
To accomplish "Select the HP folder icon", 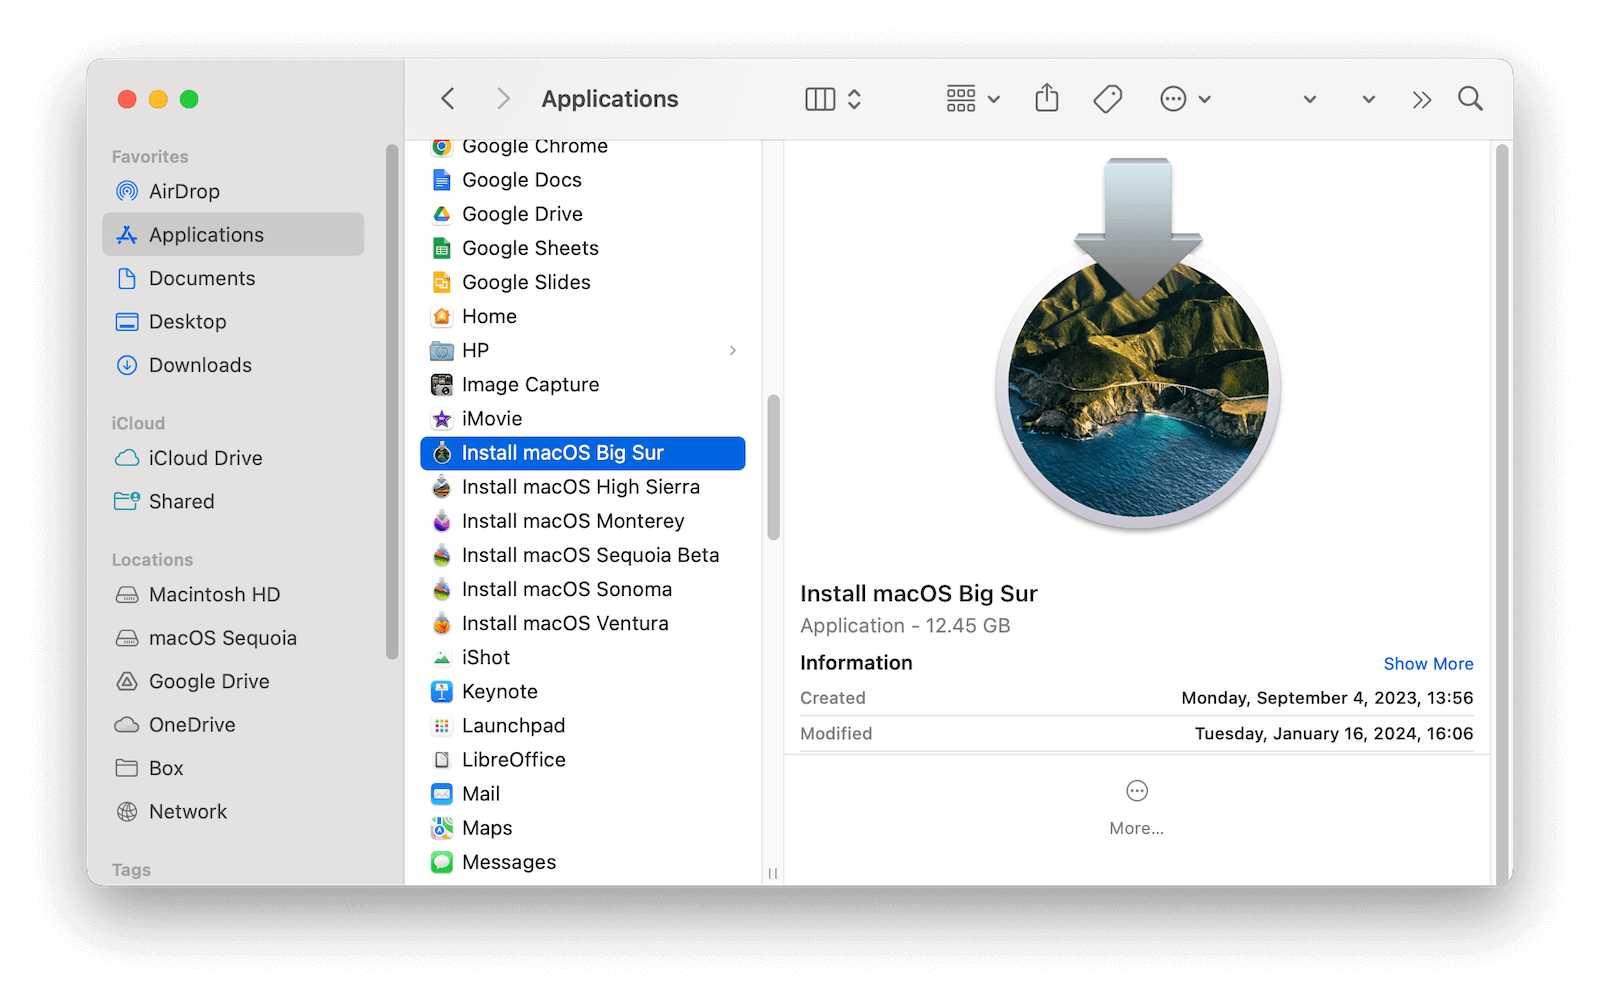I will pyautogui.click(x=441, y=350).
